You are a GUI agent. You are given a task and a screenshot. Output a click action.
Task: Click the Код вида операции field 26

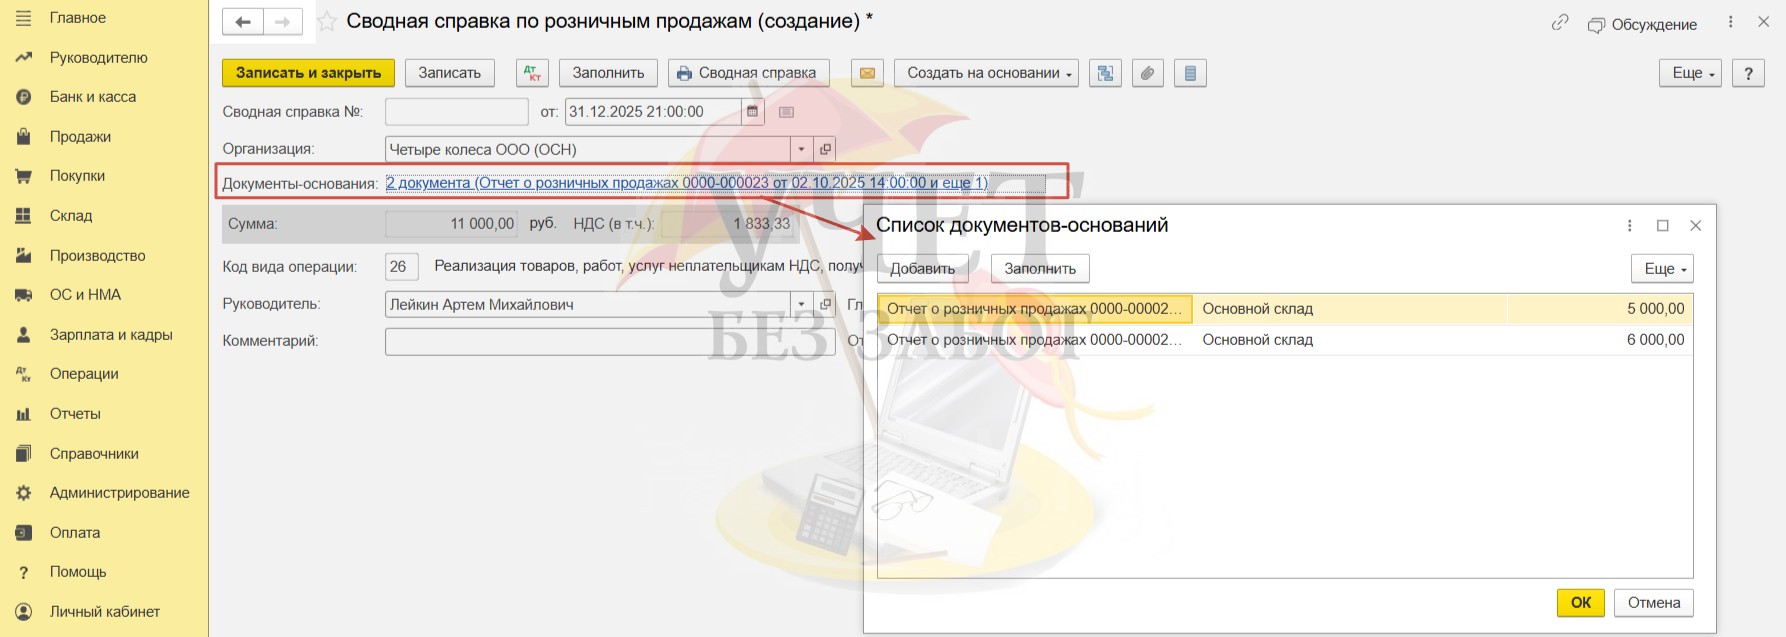click(x=401, y=266)
